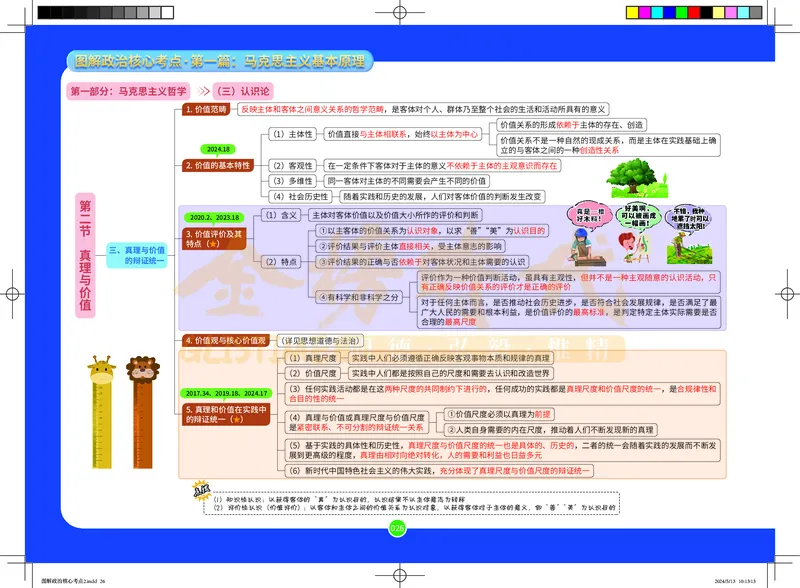800x588 pixels.
Task: Select the farmer character in the comic strip
Action: [x=680, y=245]
